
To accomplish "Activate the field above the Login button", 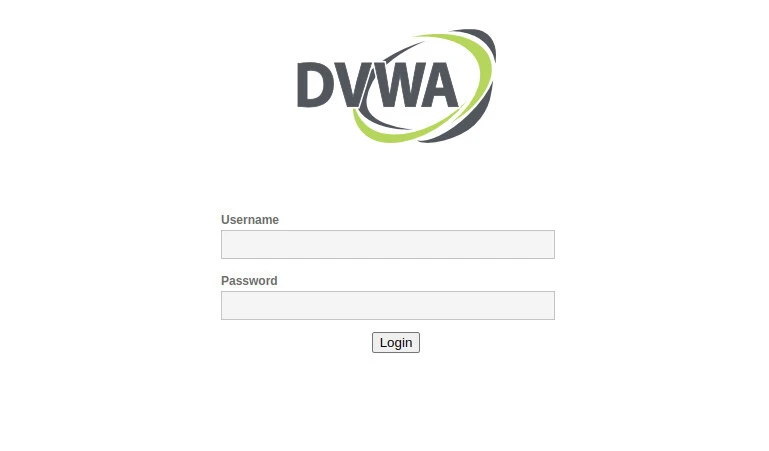I will (388, 305).
